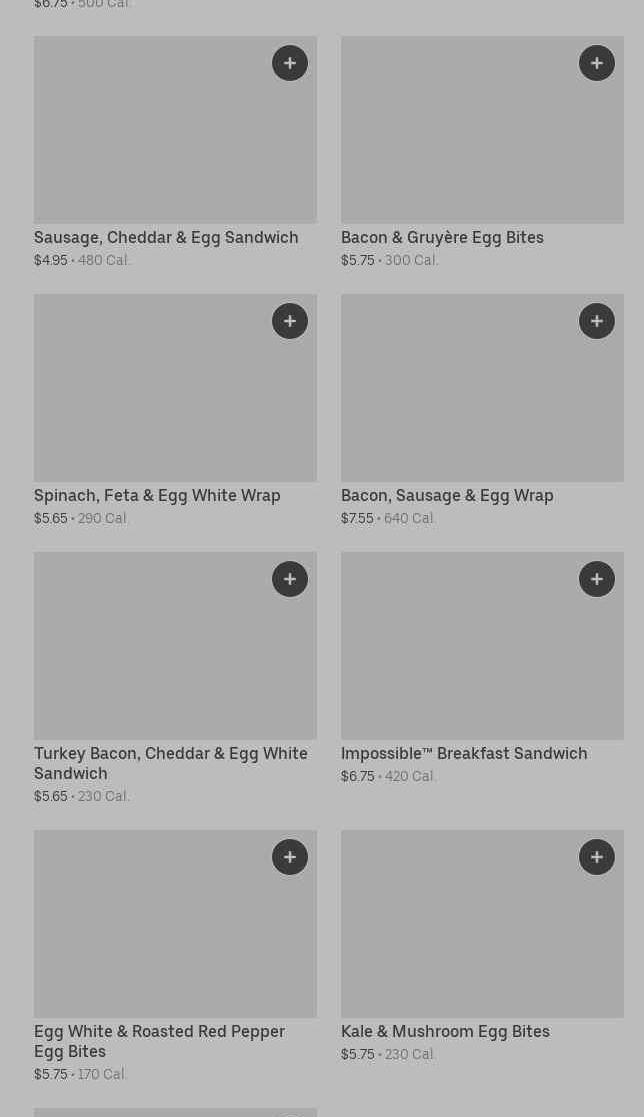Add Kale & Mushroom Egg Bites using plus icon
The height and width of the screenshot is (1117, 644).
pyautogui.click(x=597, y=857)
